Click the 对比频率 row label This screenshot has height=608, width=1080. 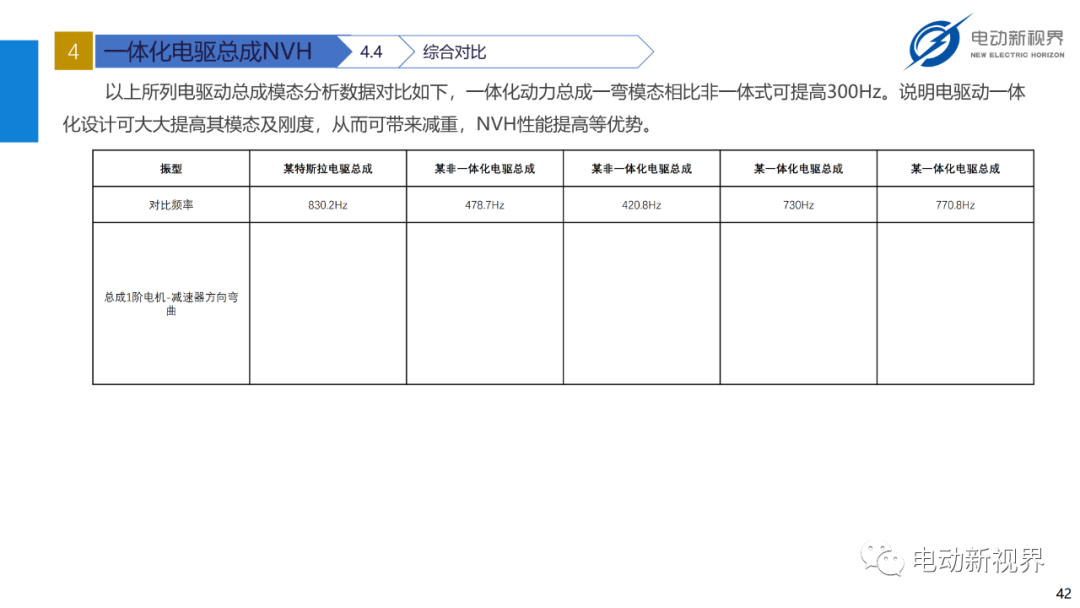pyautogui.click(x=171, y=205)
